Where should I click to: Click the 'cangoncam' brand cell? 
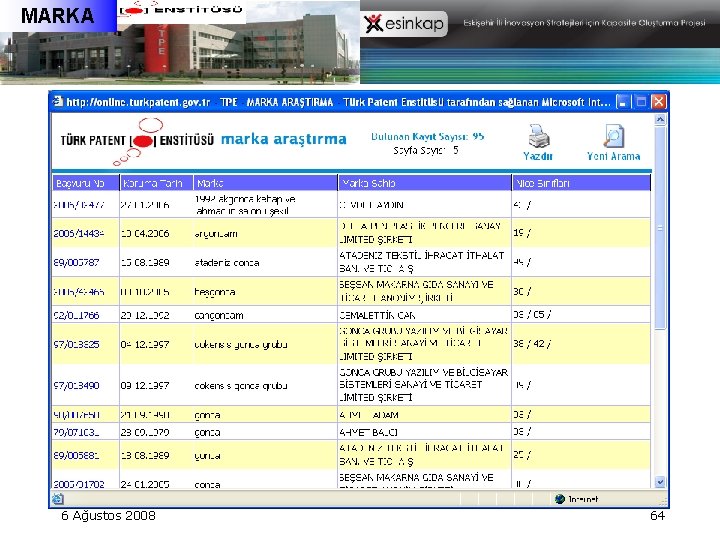265,315
